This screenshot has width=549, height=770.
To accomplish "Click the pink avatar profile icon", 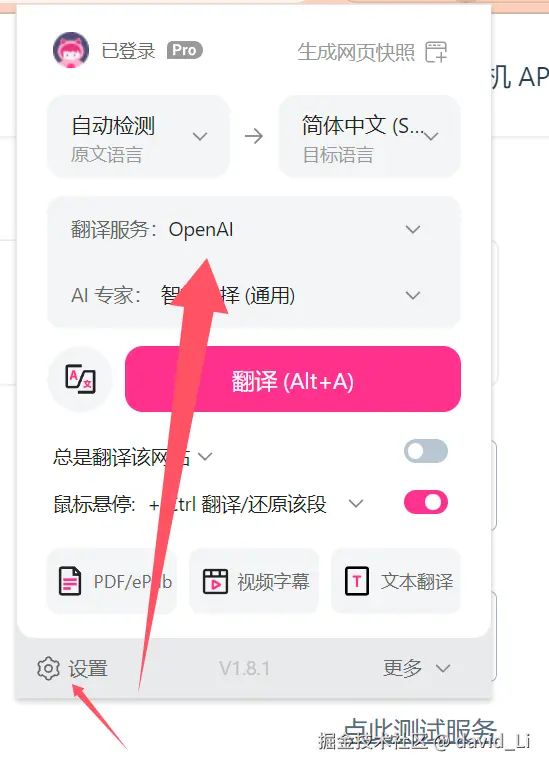I will pyautogui.click(x=71, y=50).
